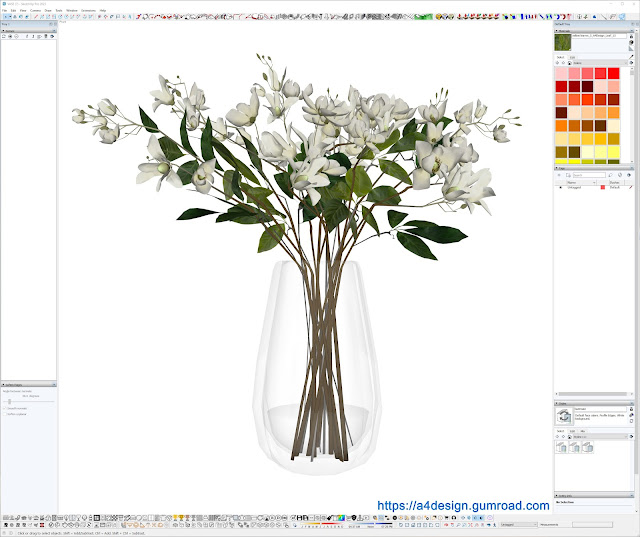Open the File menu
The image size is (640, 537).
pyautogui.click(x=4, y=10)
